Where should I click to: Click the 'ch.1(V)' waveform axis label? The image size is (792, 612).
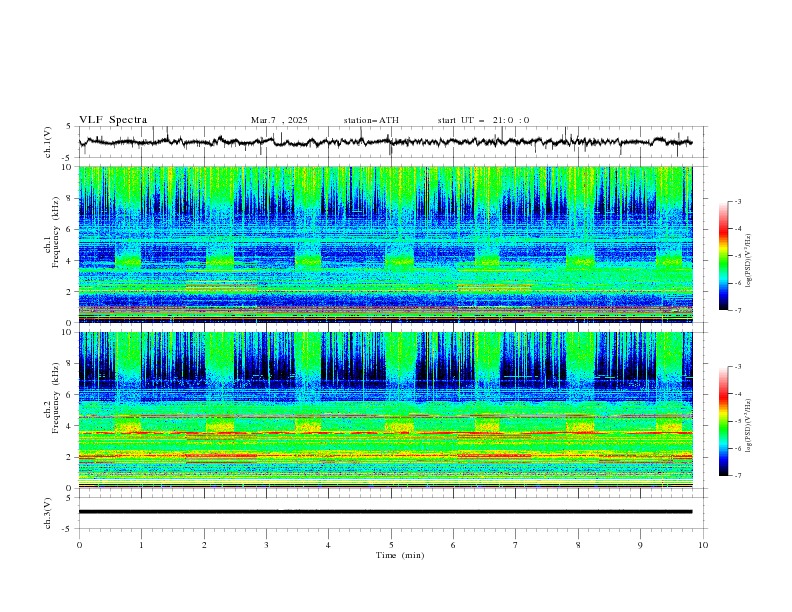coord(48,142)
